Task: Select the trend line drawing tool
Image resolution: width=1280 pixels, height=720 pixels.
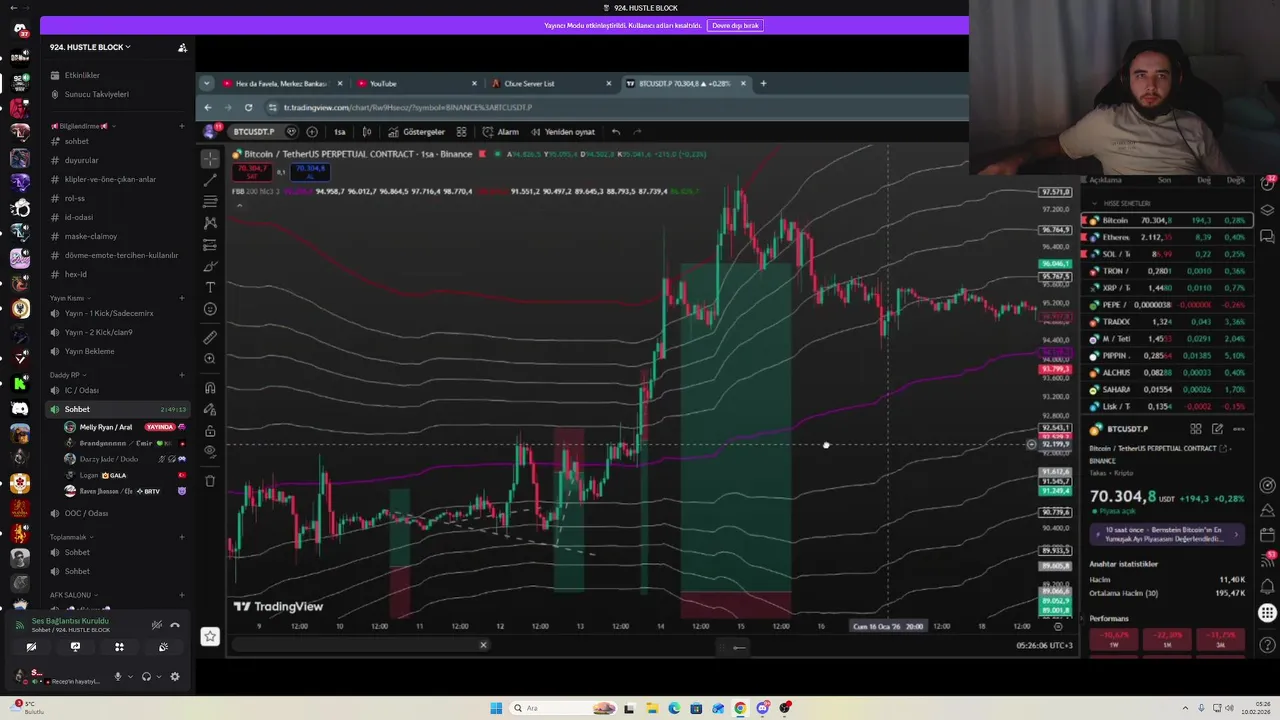Action: tap(210, 180)
